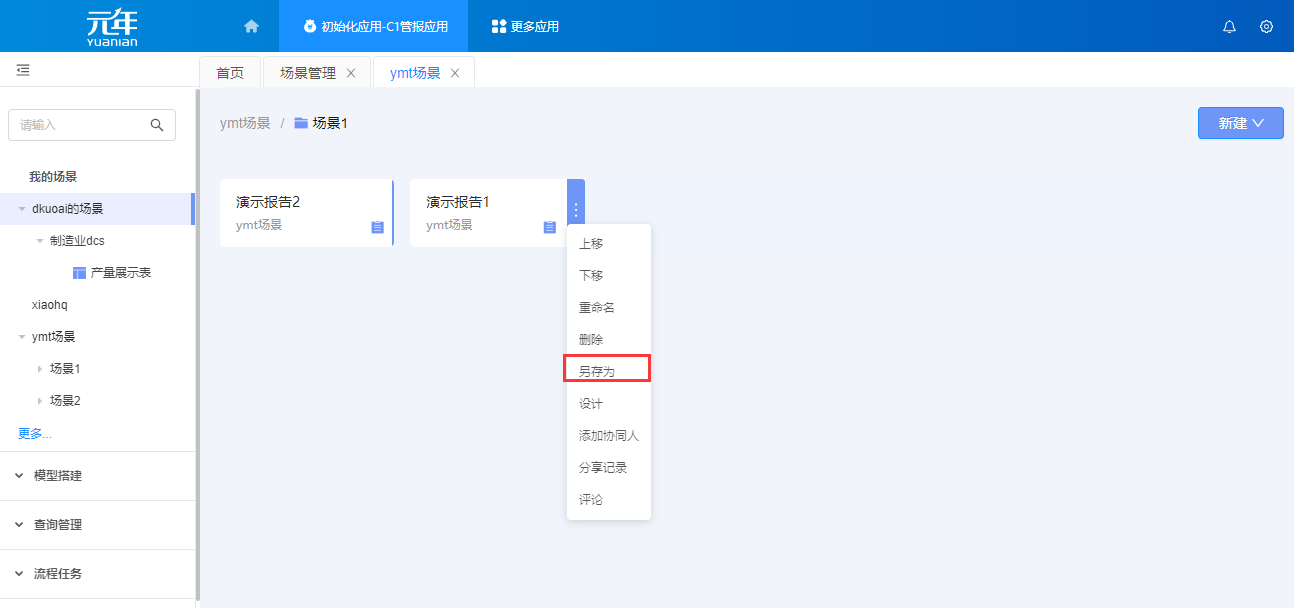Select 另存为 from context menu
Image resolution: width=1294 pixels, height=608 pixels.
click(x=597, y=371)
